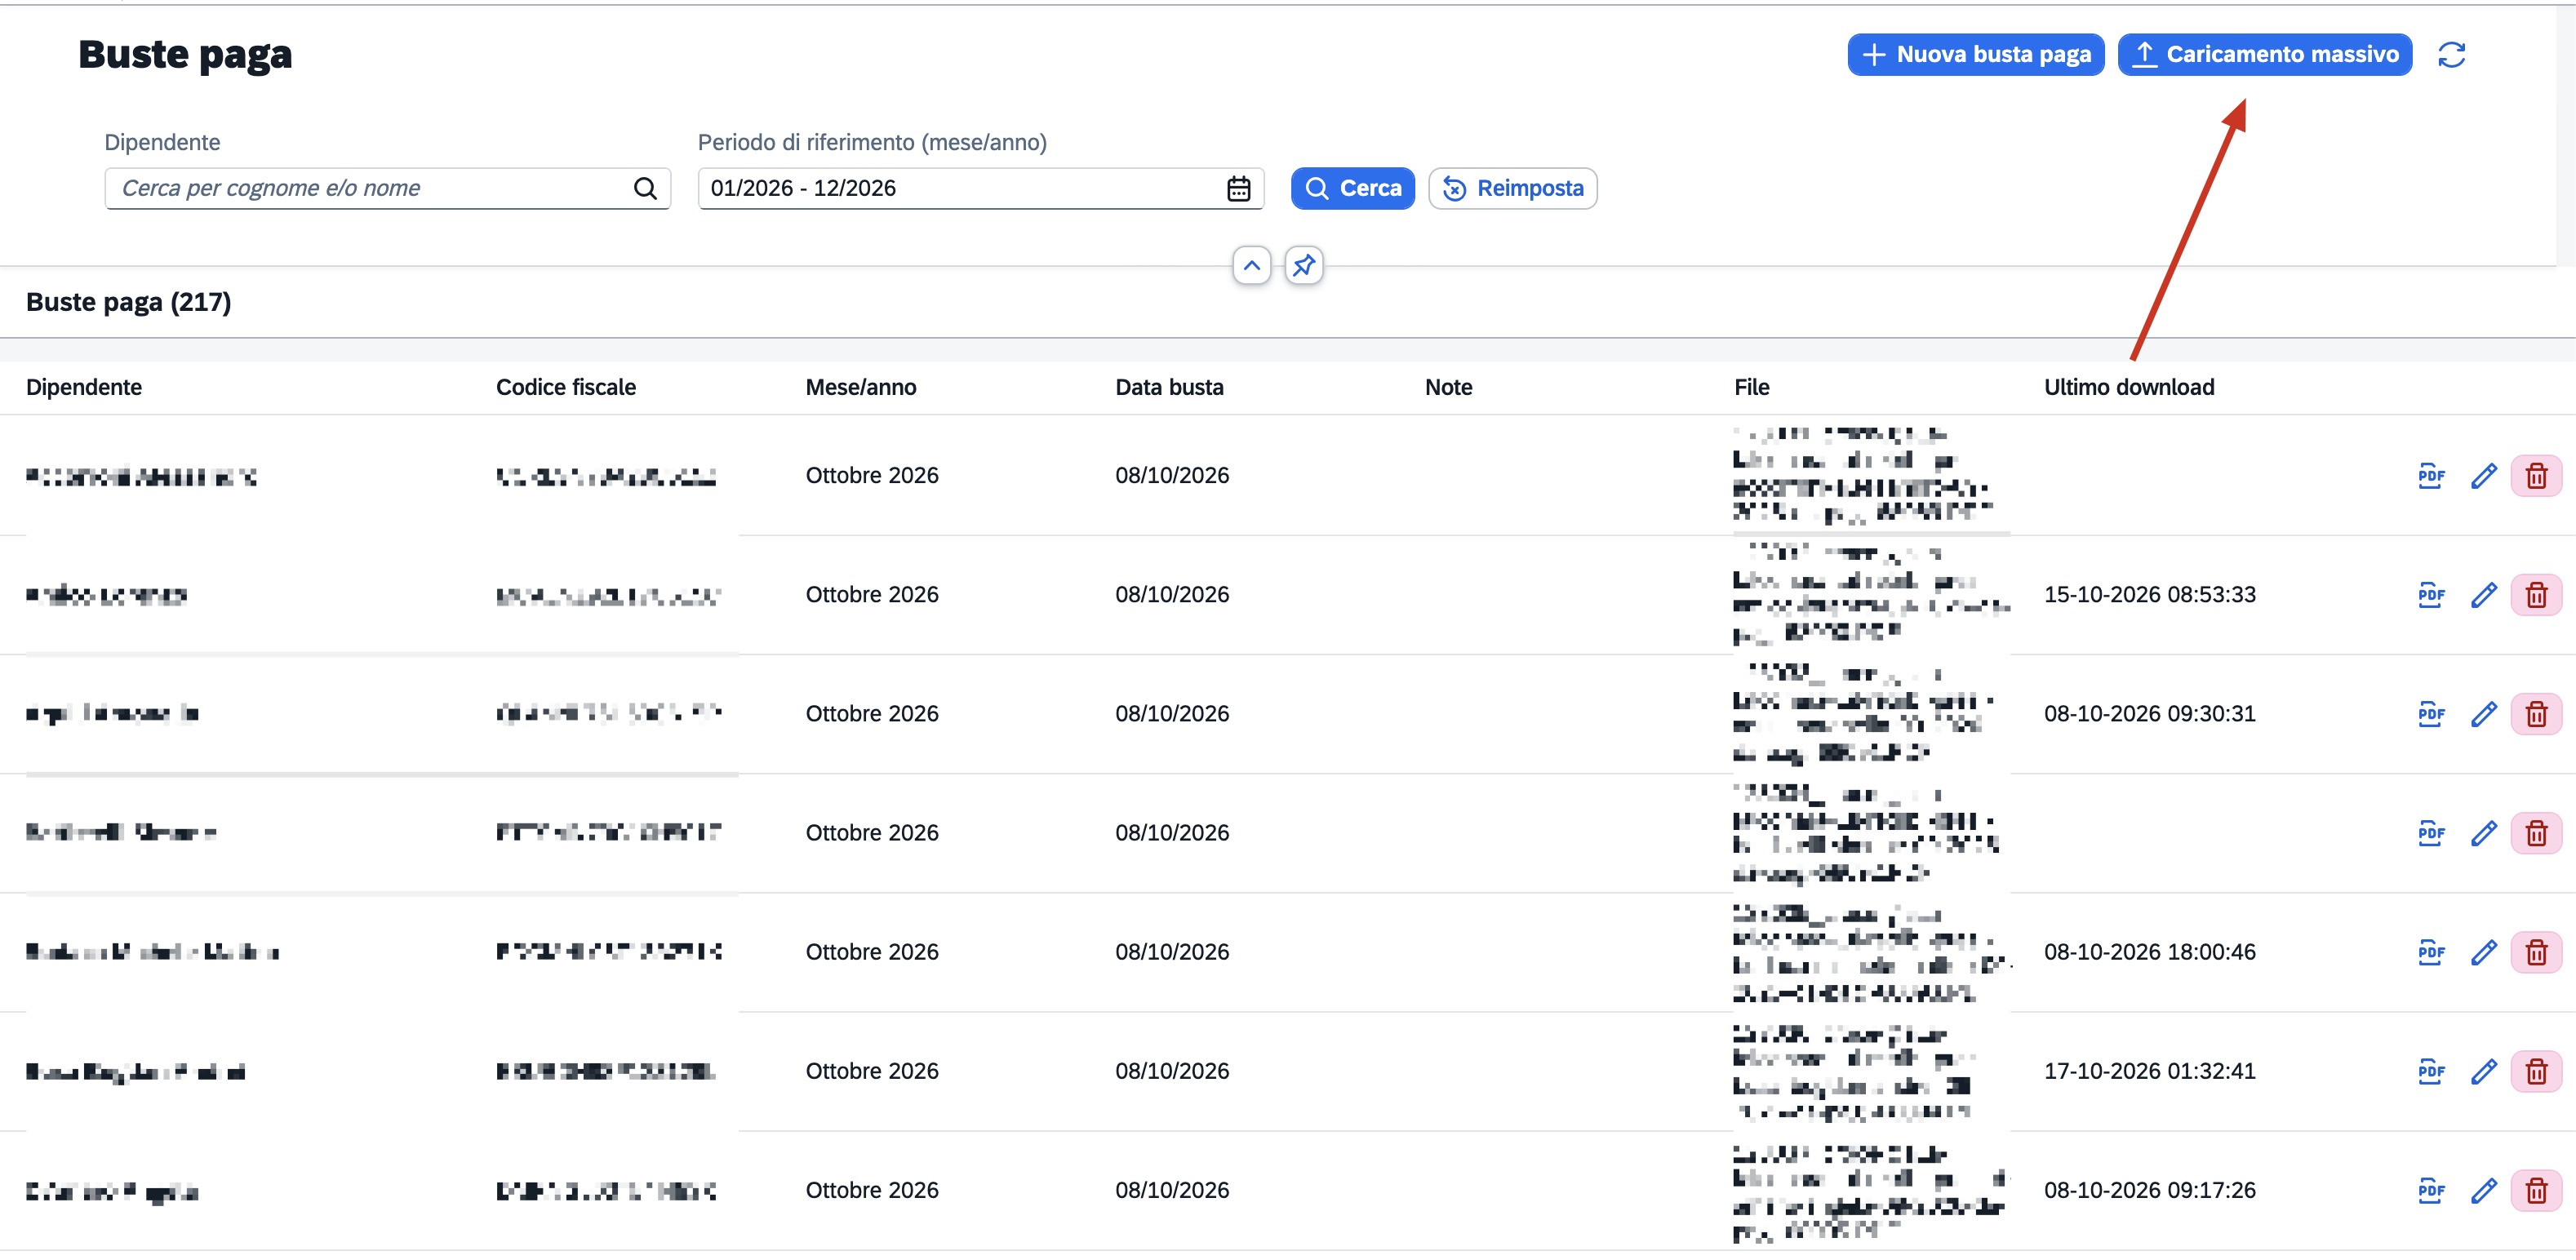Edit the payslip downloaded 15-10-2026 08:53:33
2576x1260 pixels.
click(x=2484, y=595)
